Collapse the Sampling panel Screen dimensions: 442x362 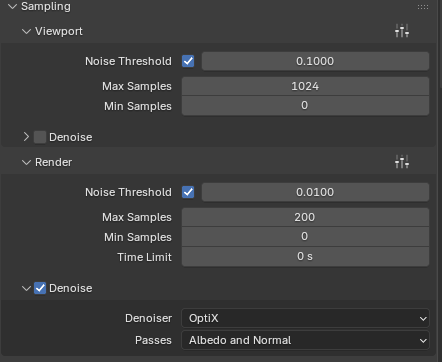tap(12, 6)
